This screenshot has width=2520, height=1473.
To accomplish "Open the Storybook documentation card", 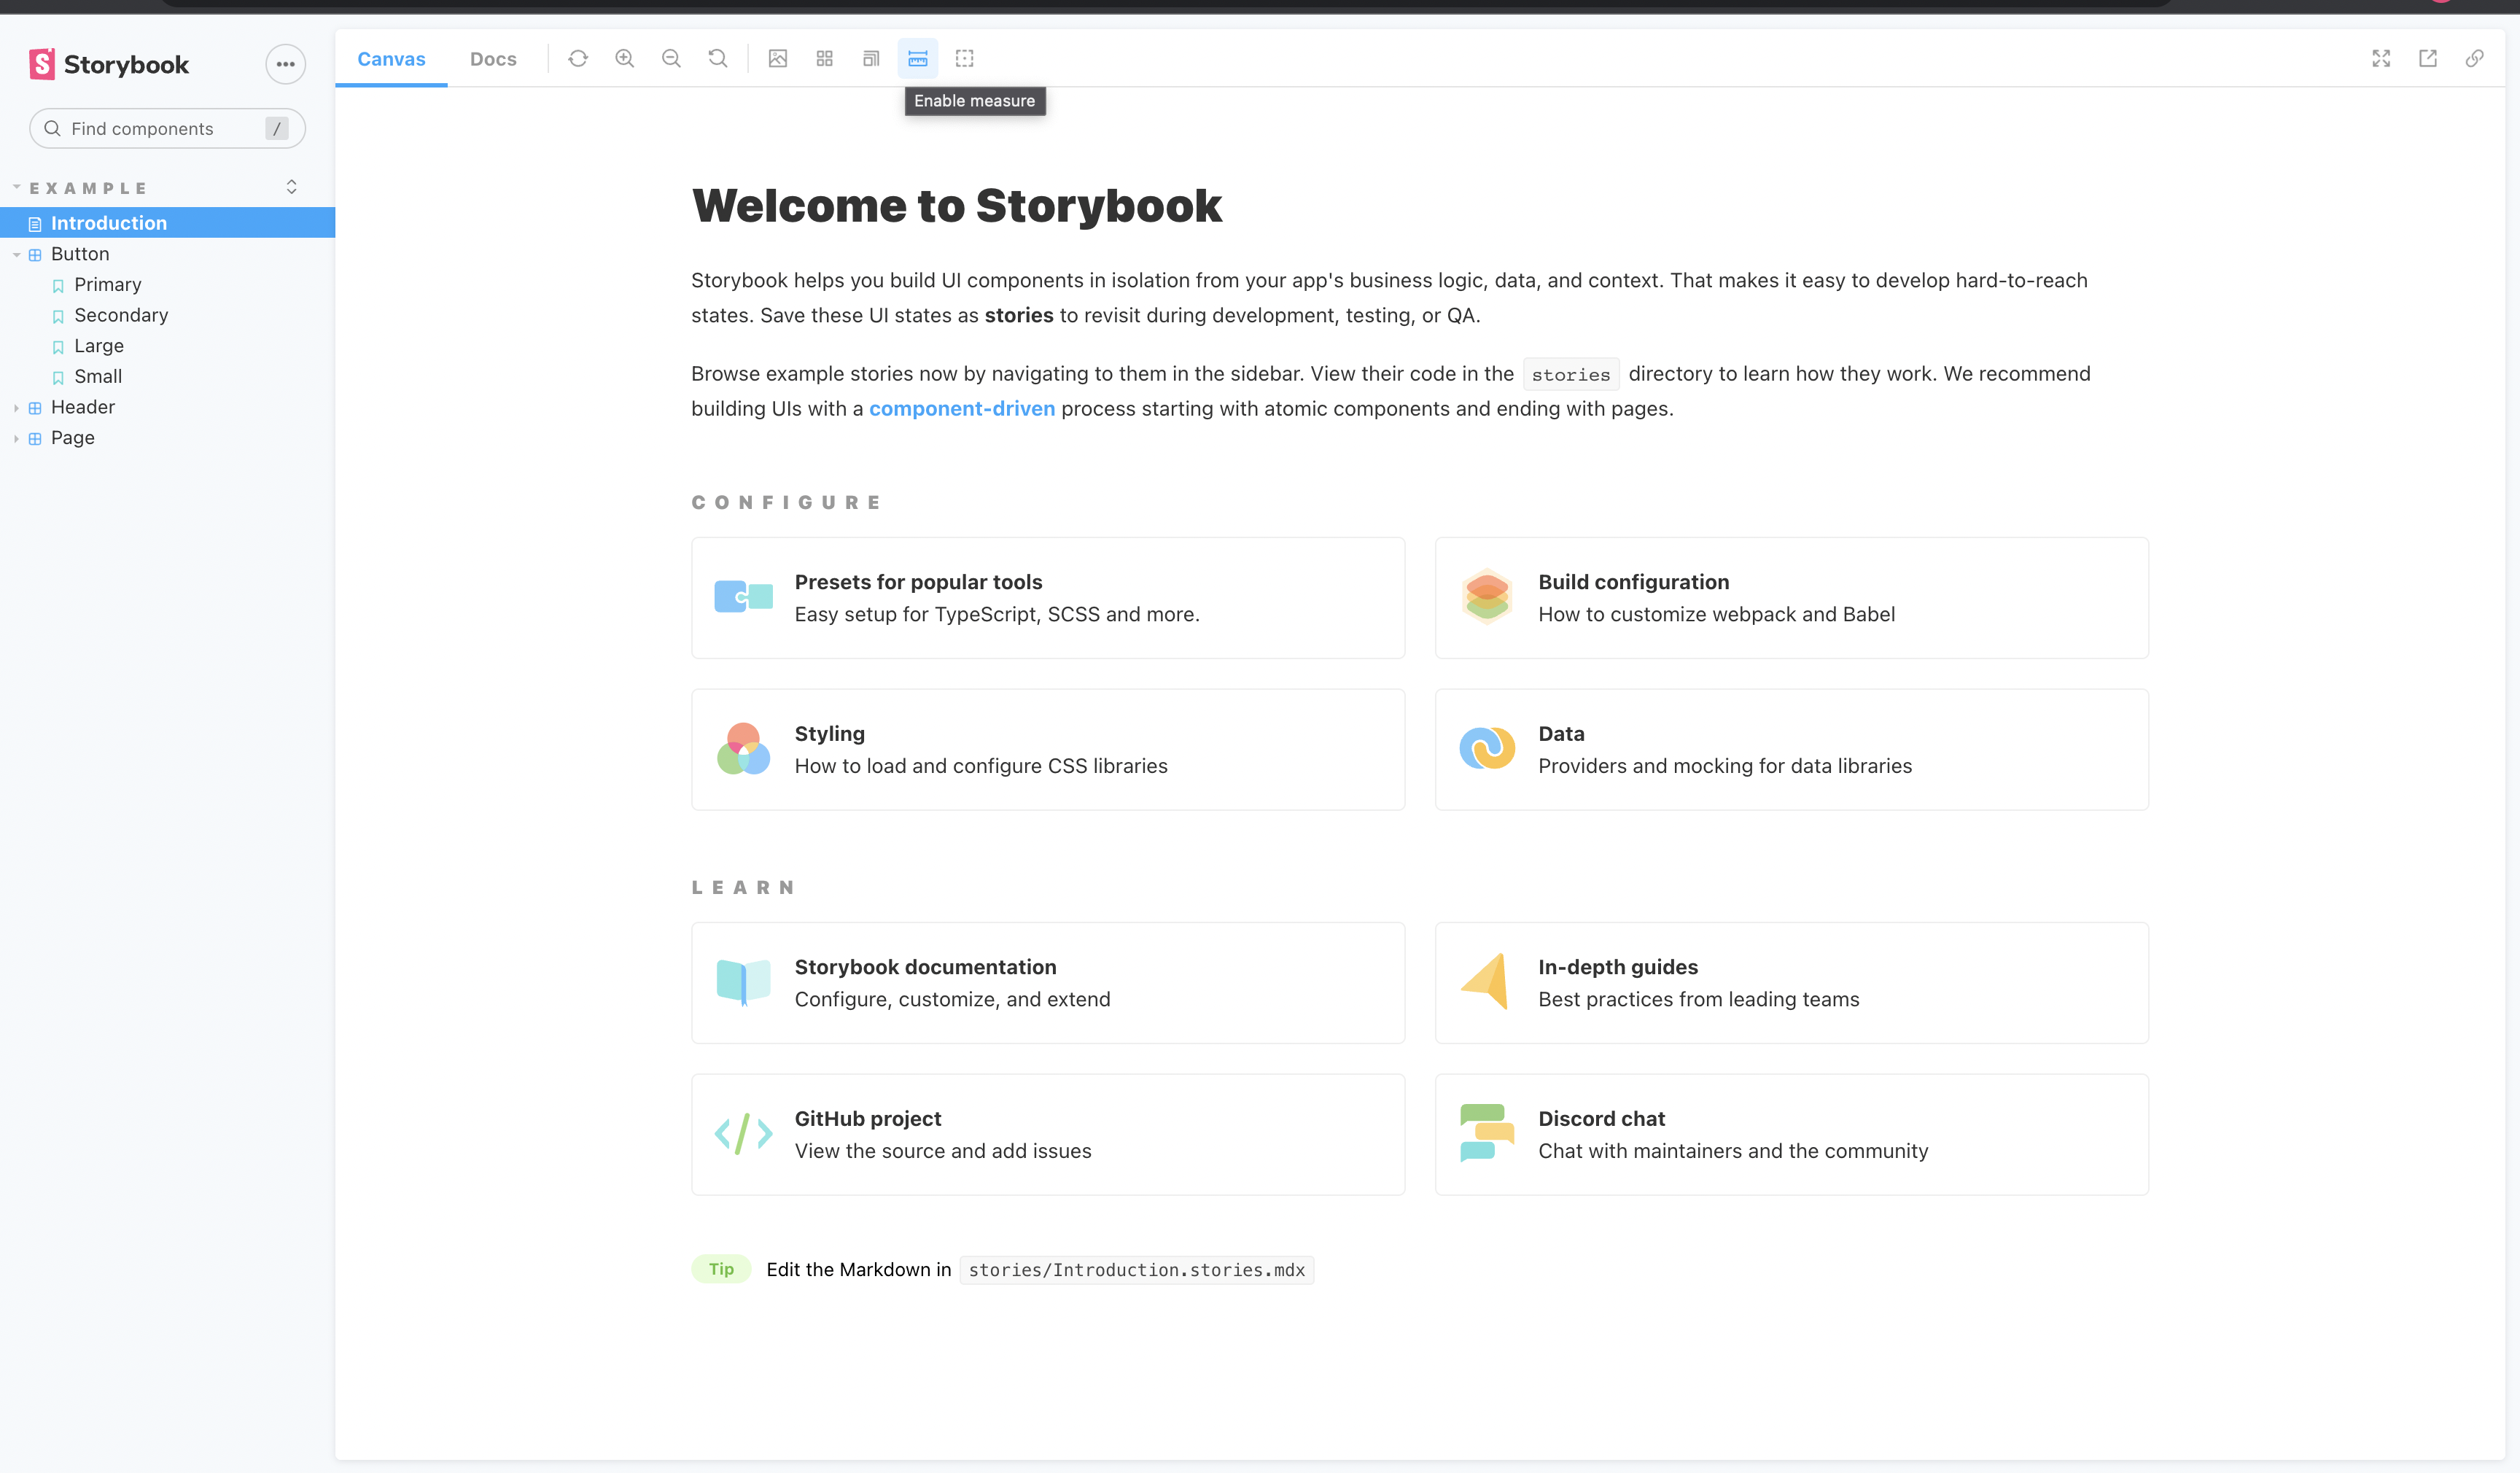I will coord(1048,983).
